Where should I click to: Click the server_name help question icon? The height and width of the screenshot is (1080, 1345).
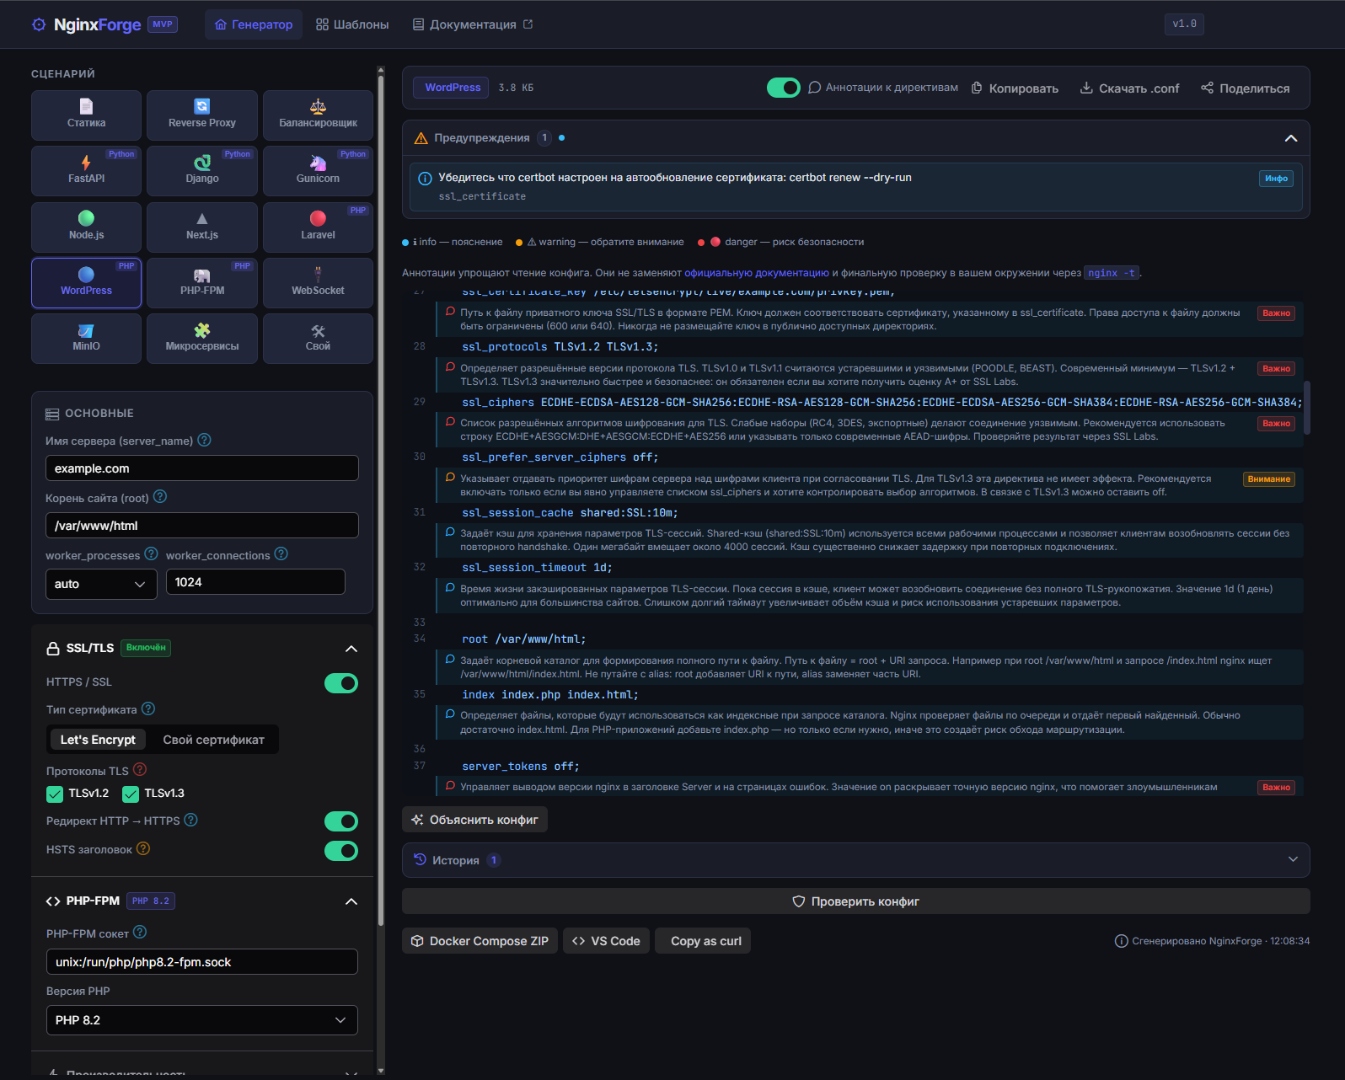[204, 440]
